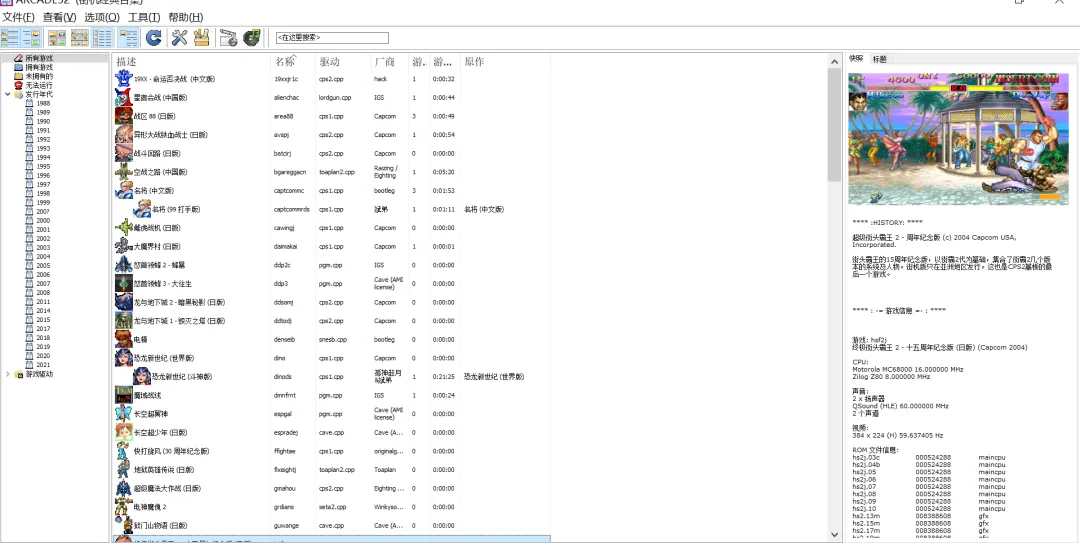Screen dimensions: 1080x543
Task: Click the game icon of the batcirj row
Action: (x=124, y=153)
